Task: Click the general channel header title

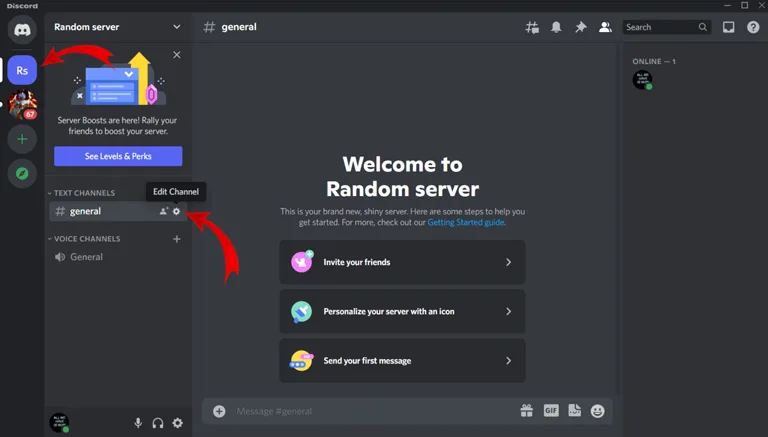Action: [x=239, y=27]
